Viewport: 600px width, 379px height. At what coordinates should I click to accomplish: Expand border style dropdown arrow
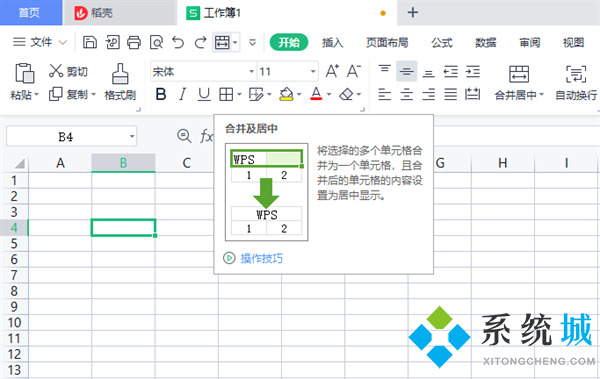pos(240,94)
